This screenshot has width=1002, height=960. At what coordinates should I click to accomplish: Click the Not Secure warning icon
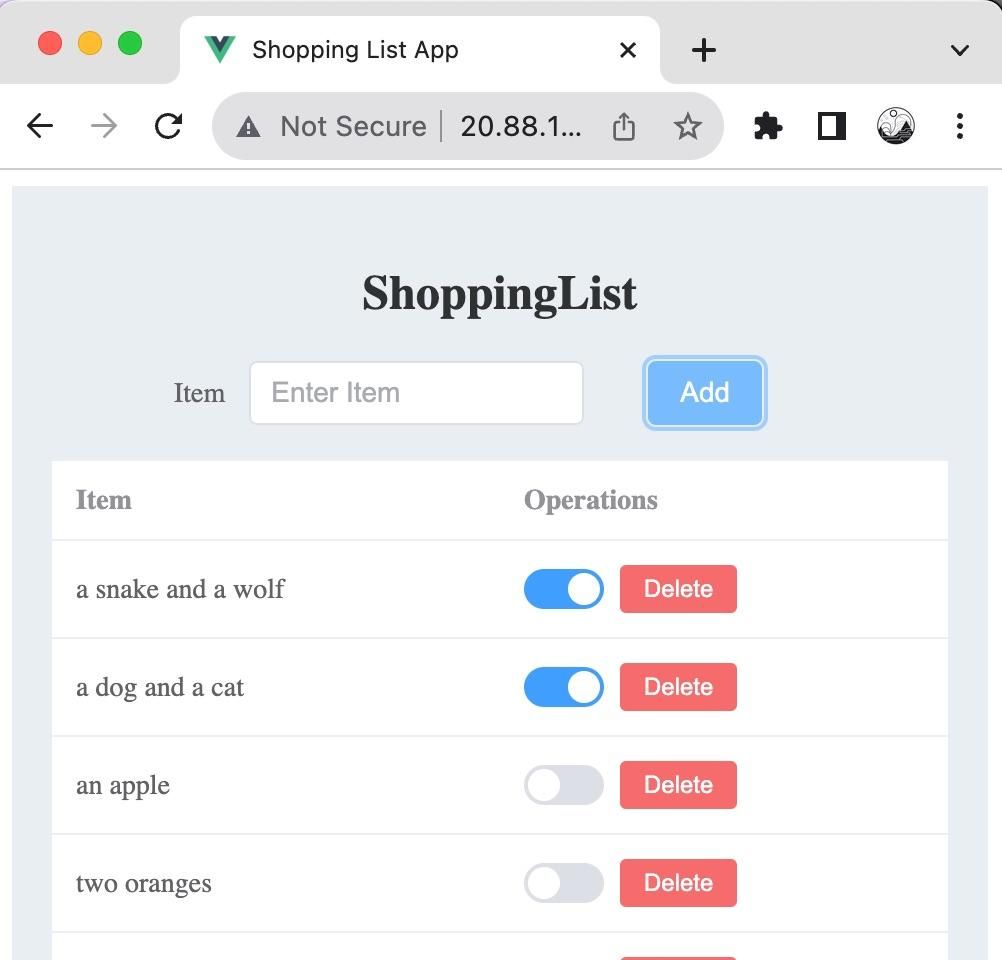click(x=248, y=127)
